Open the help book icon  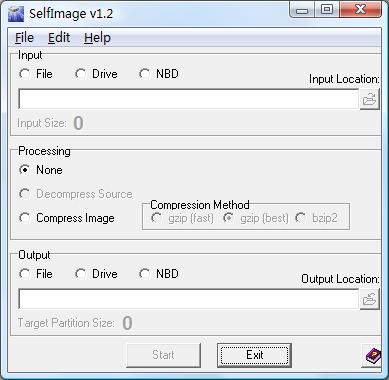pos(373,355)
